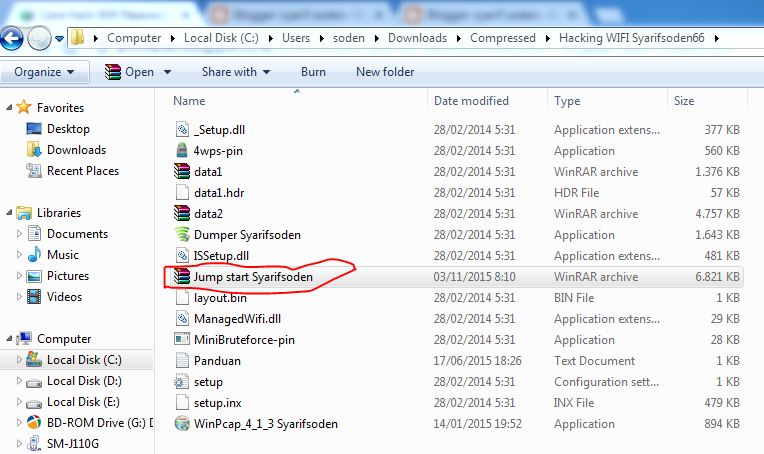The height and width of the screenshot is (454, 764).
Task: Click New folder in the toolbar
Action: [385, 72]
